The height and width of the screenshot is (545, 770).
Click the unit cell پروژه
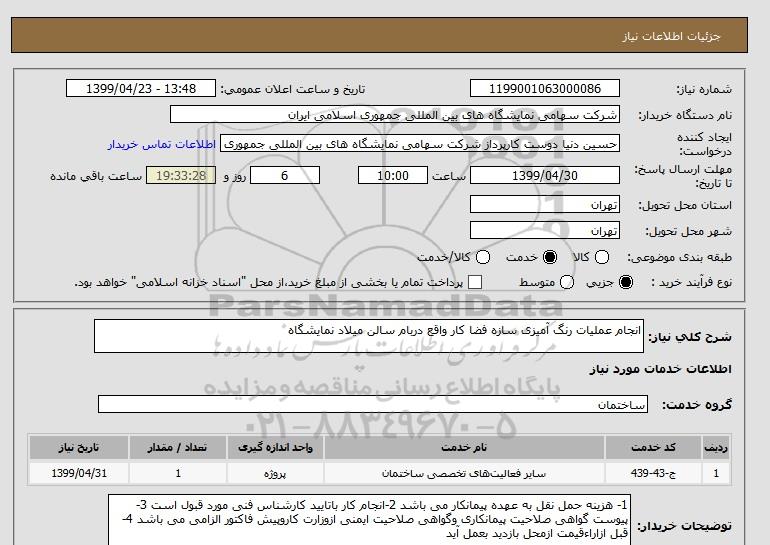(x=275, y=473)
